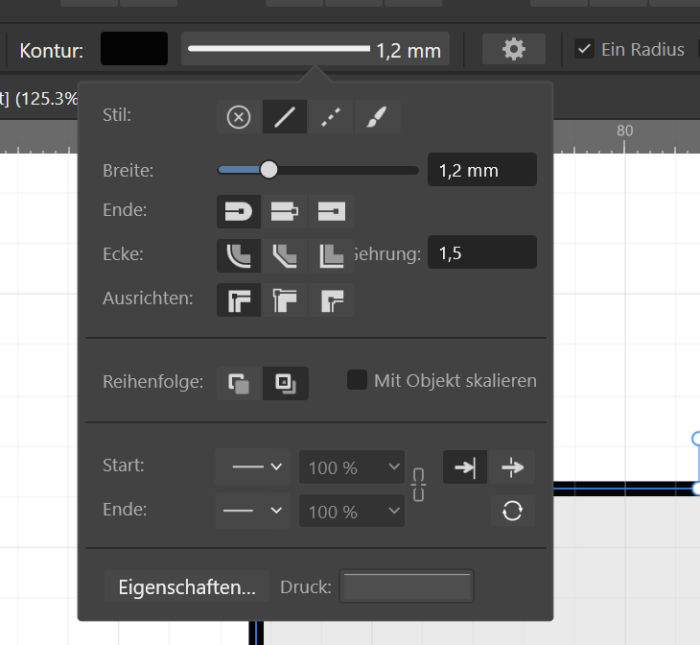The height and width of the screenshot is (645, 700).
Task: Select the texture brush stroke style
Action: [x=377, y=117]
